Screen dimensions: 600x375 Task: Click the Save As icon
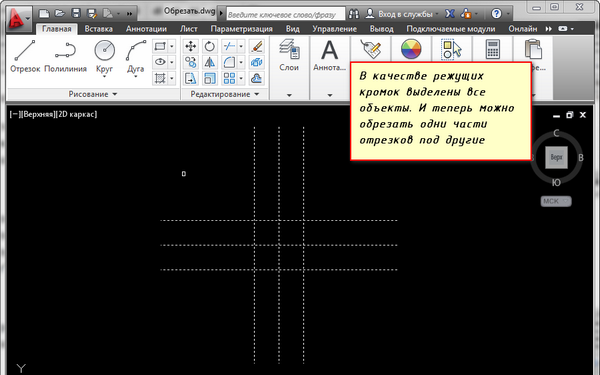(x=92, y=14)
